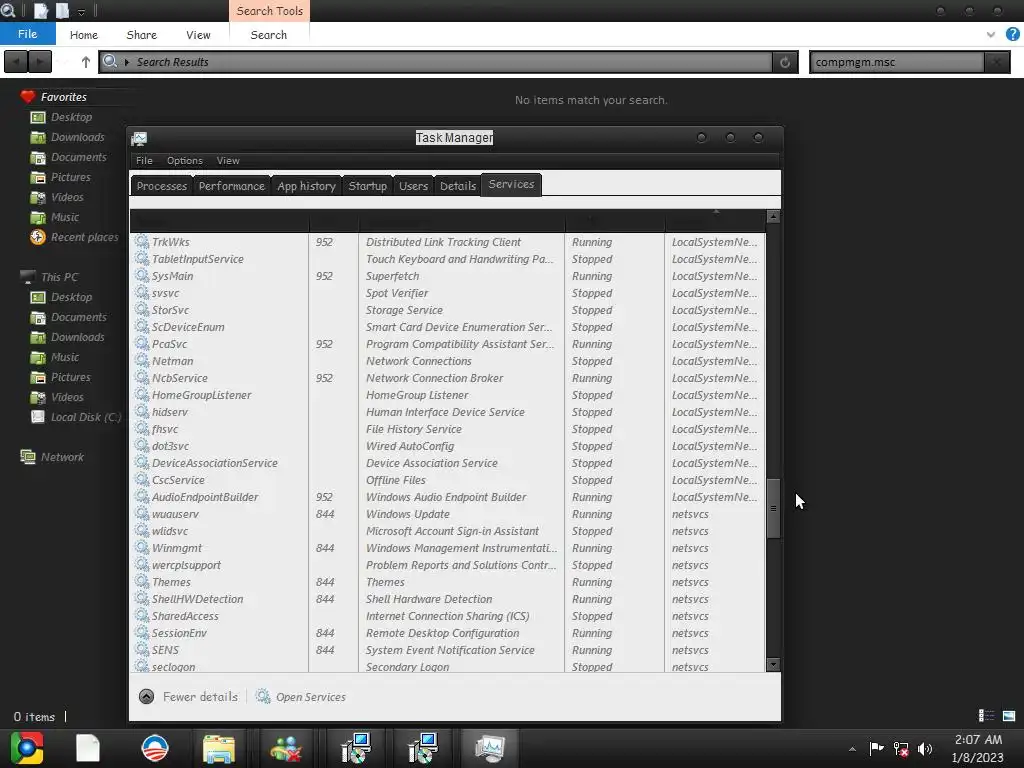Open the Explorer View ribbon tab

(x=198, y=35)
